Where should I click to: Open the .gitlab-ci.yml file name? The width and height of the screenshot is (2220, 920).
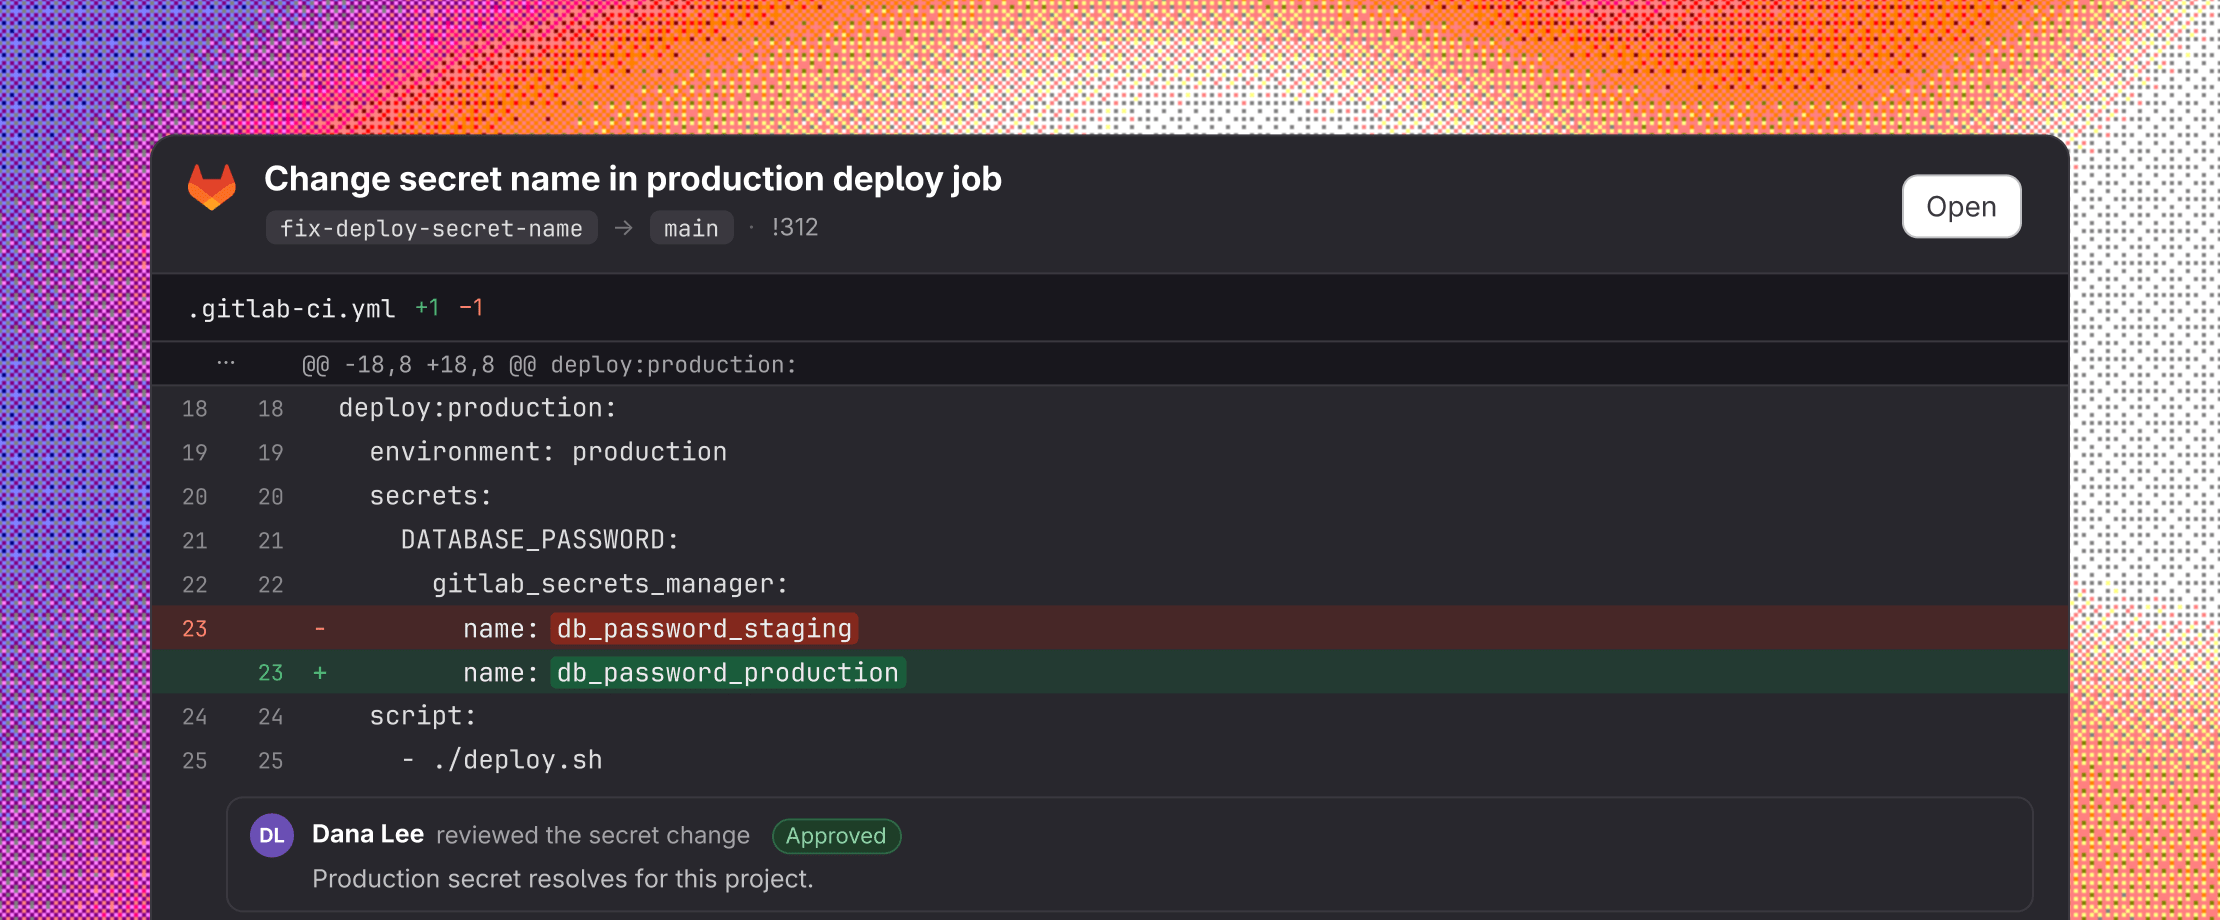tap(292, 308)
